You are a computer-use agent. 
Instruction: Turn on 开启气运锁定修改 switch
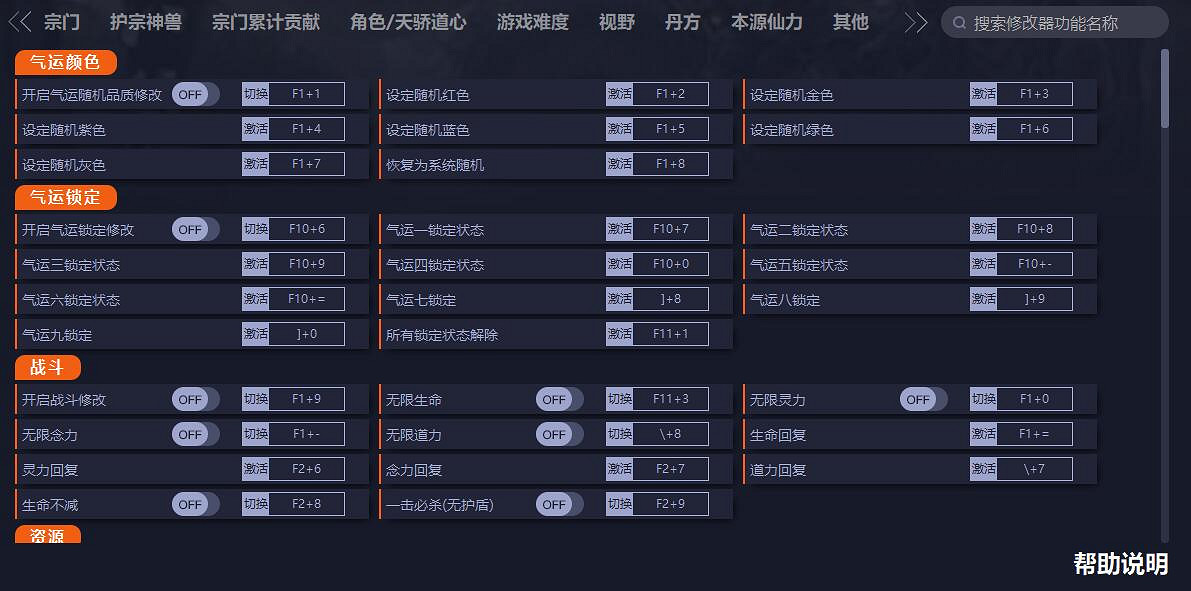(x=193, y=228)
